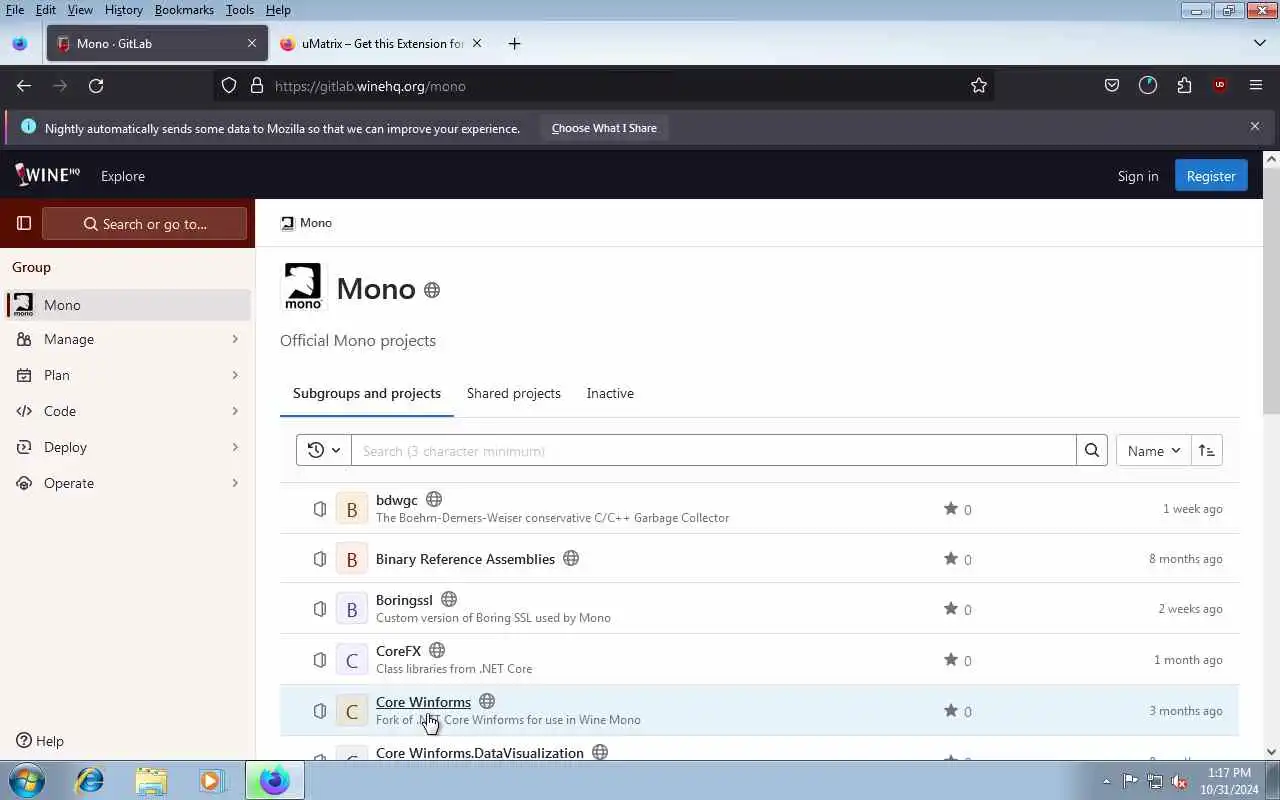Screen dimensions: 1280x800
Task: Expand the Manage sidebar section
Action: (128, 339)
